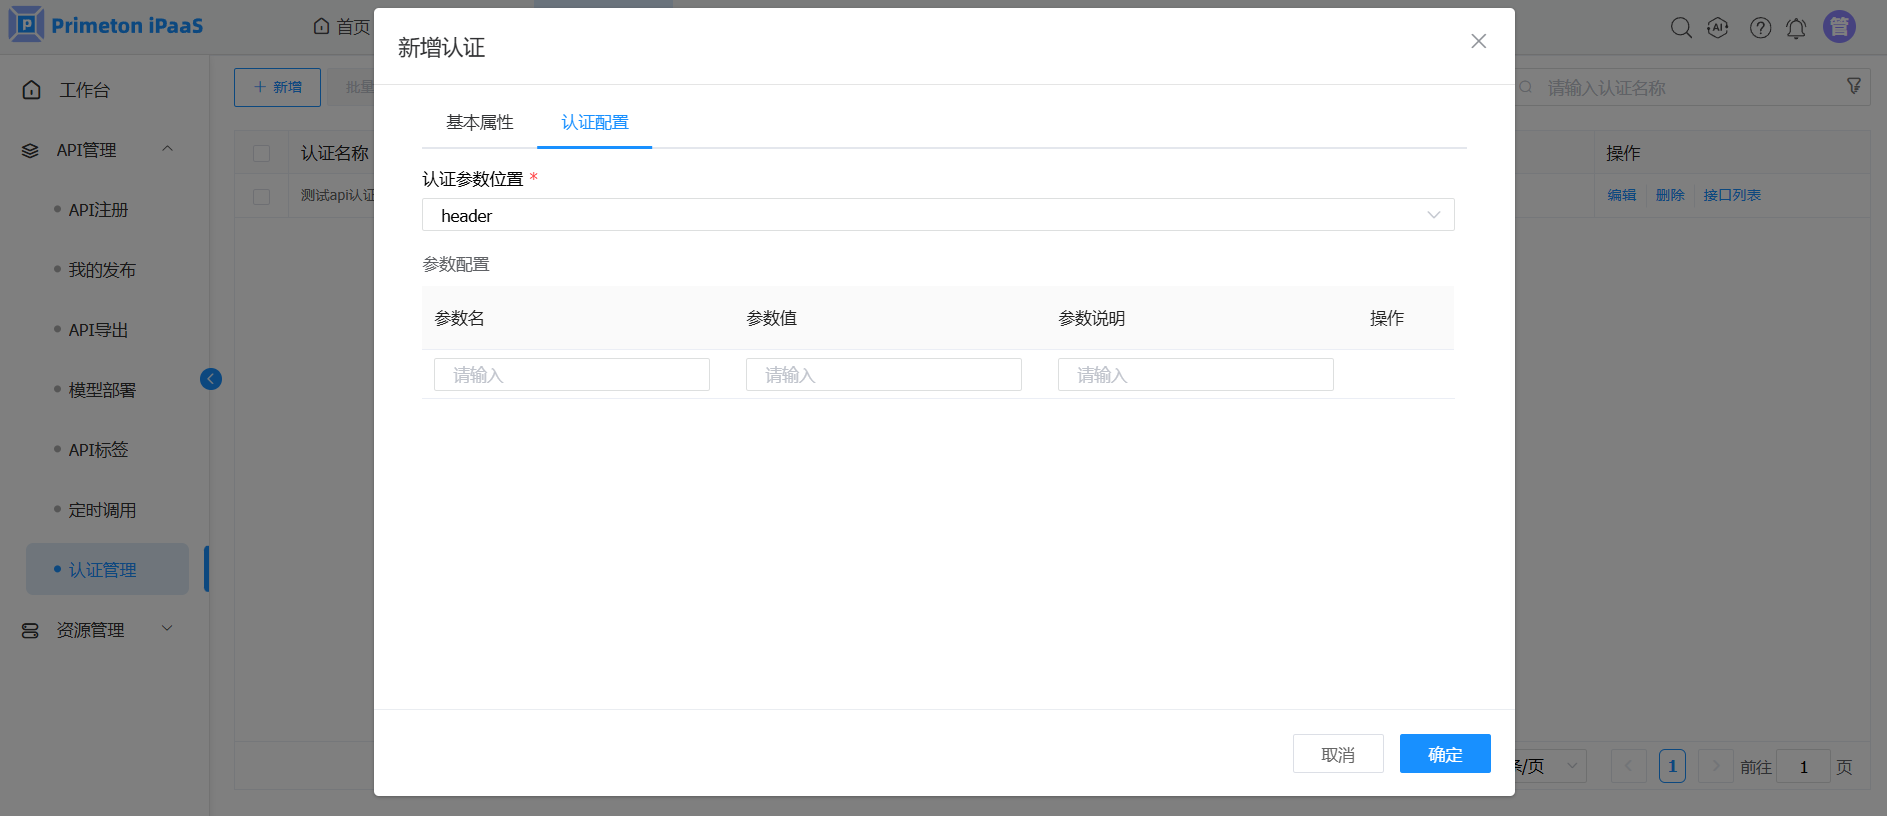Close the 新增认证 dialog
This screenshot has width=1887, height=816.
[1478, 41]
